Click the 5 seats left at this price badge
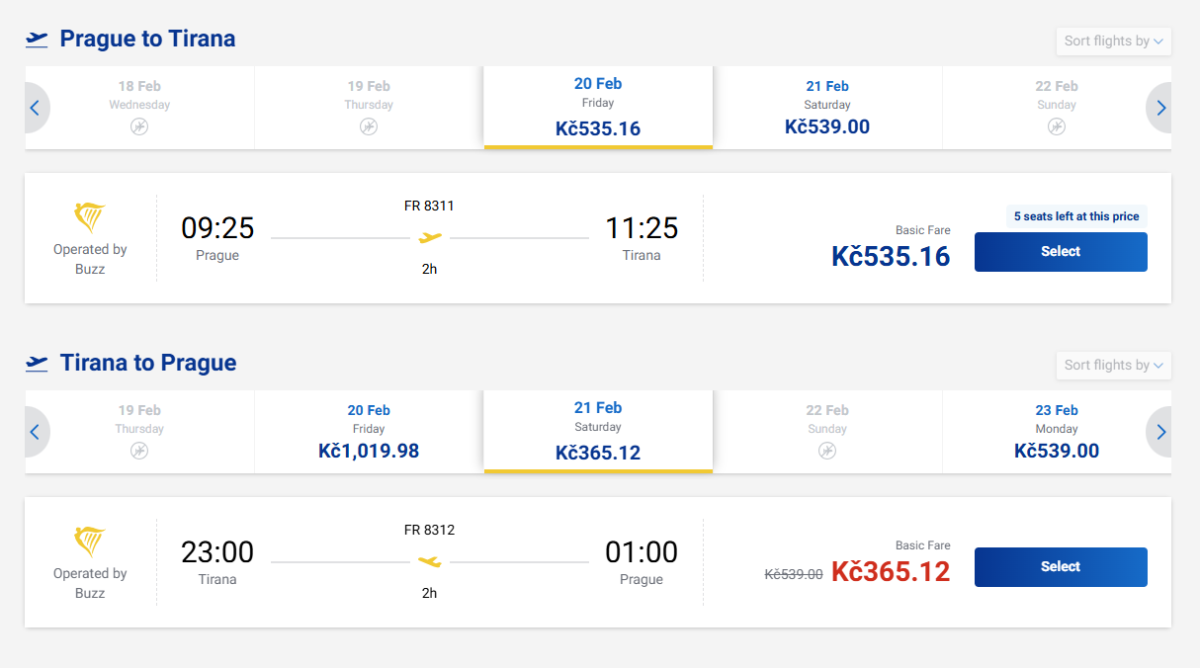This screenshot has width=1200, height=668. (x=1076, y=216)
